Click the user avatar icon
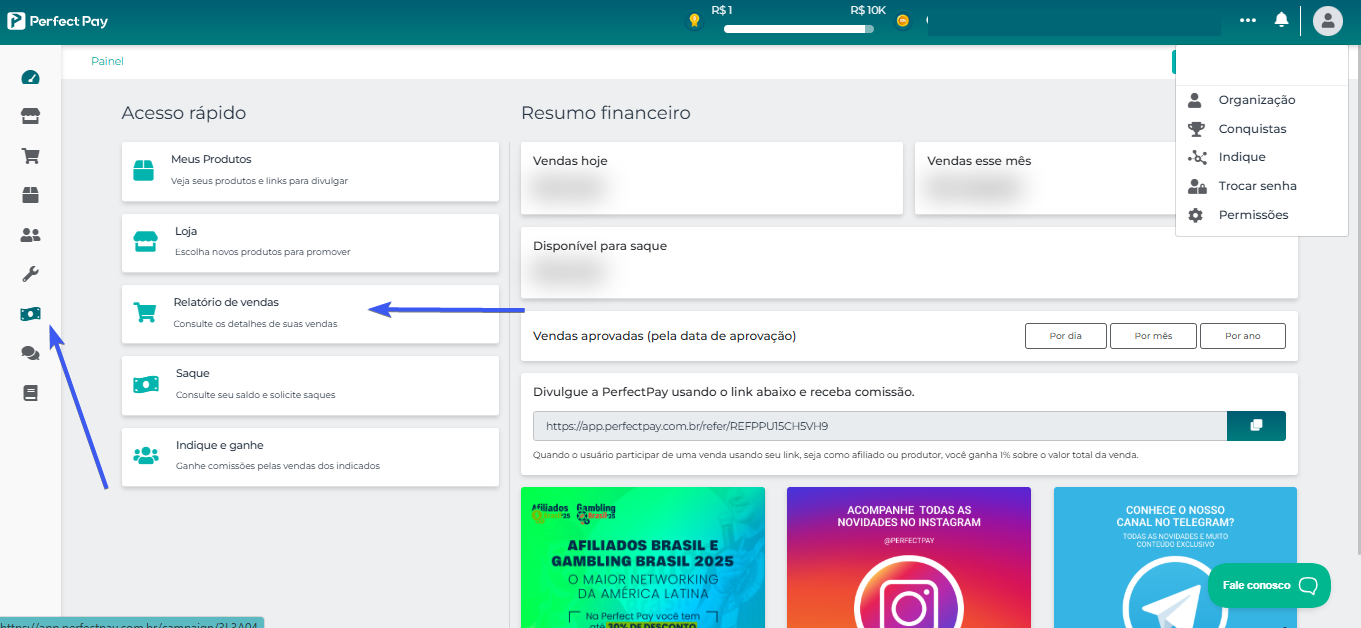Screen dimensions: 1361x628 click(x=1328, y=20)
